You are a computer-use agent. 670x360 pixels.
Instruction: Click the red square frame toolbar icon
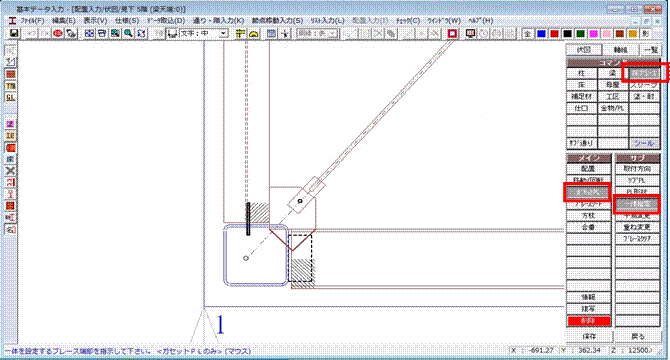(452, 33)
